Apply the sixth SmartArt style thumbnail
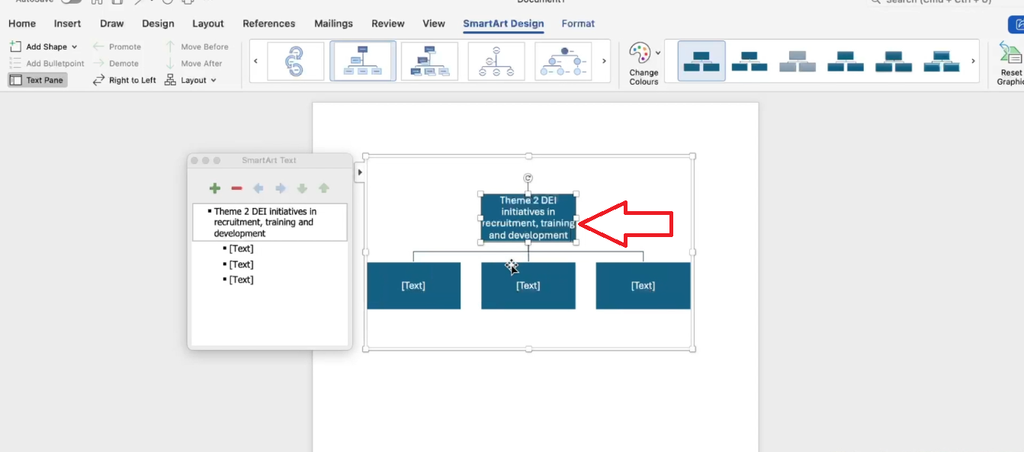The width and height of the screenshot is (1024, 452). point(942,61)
